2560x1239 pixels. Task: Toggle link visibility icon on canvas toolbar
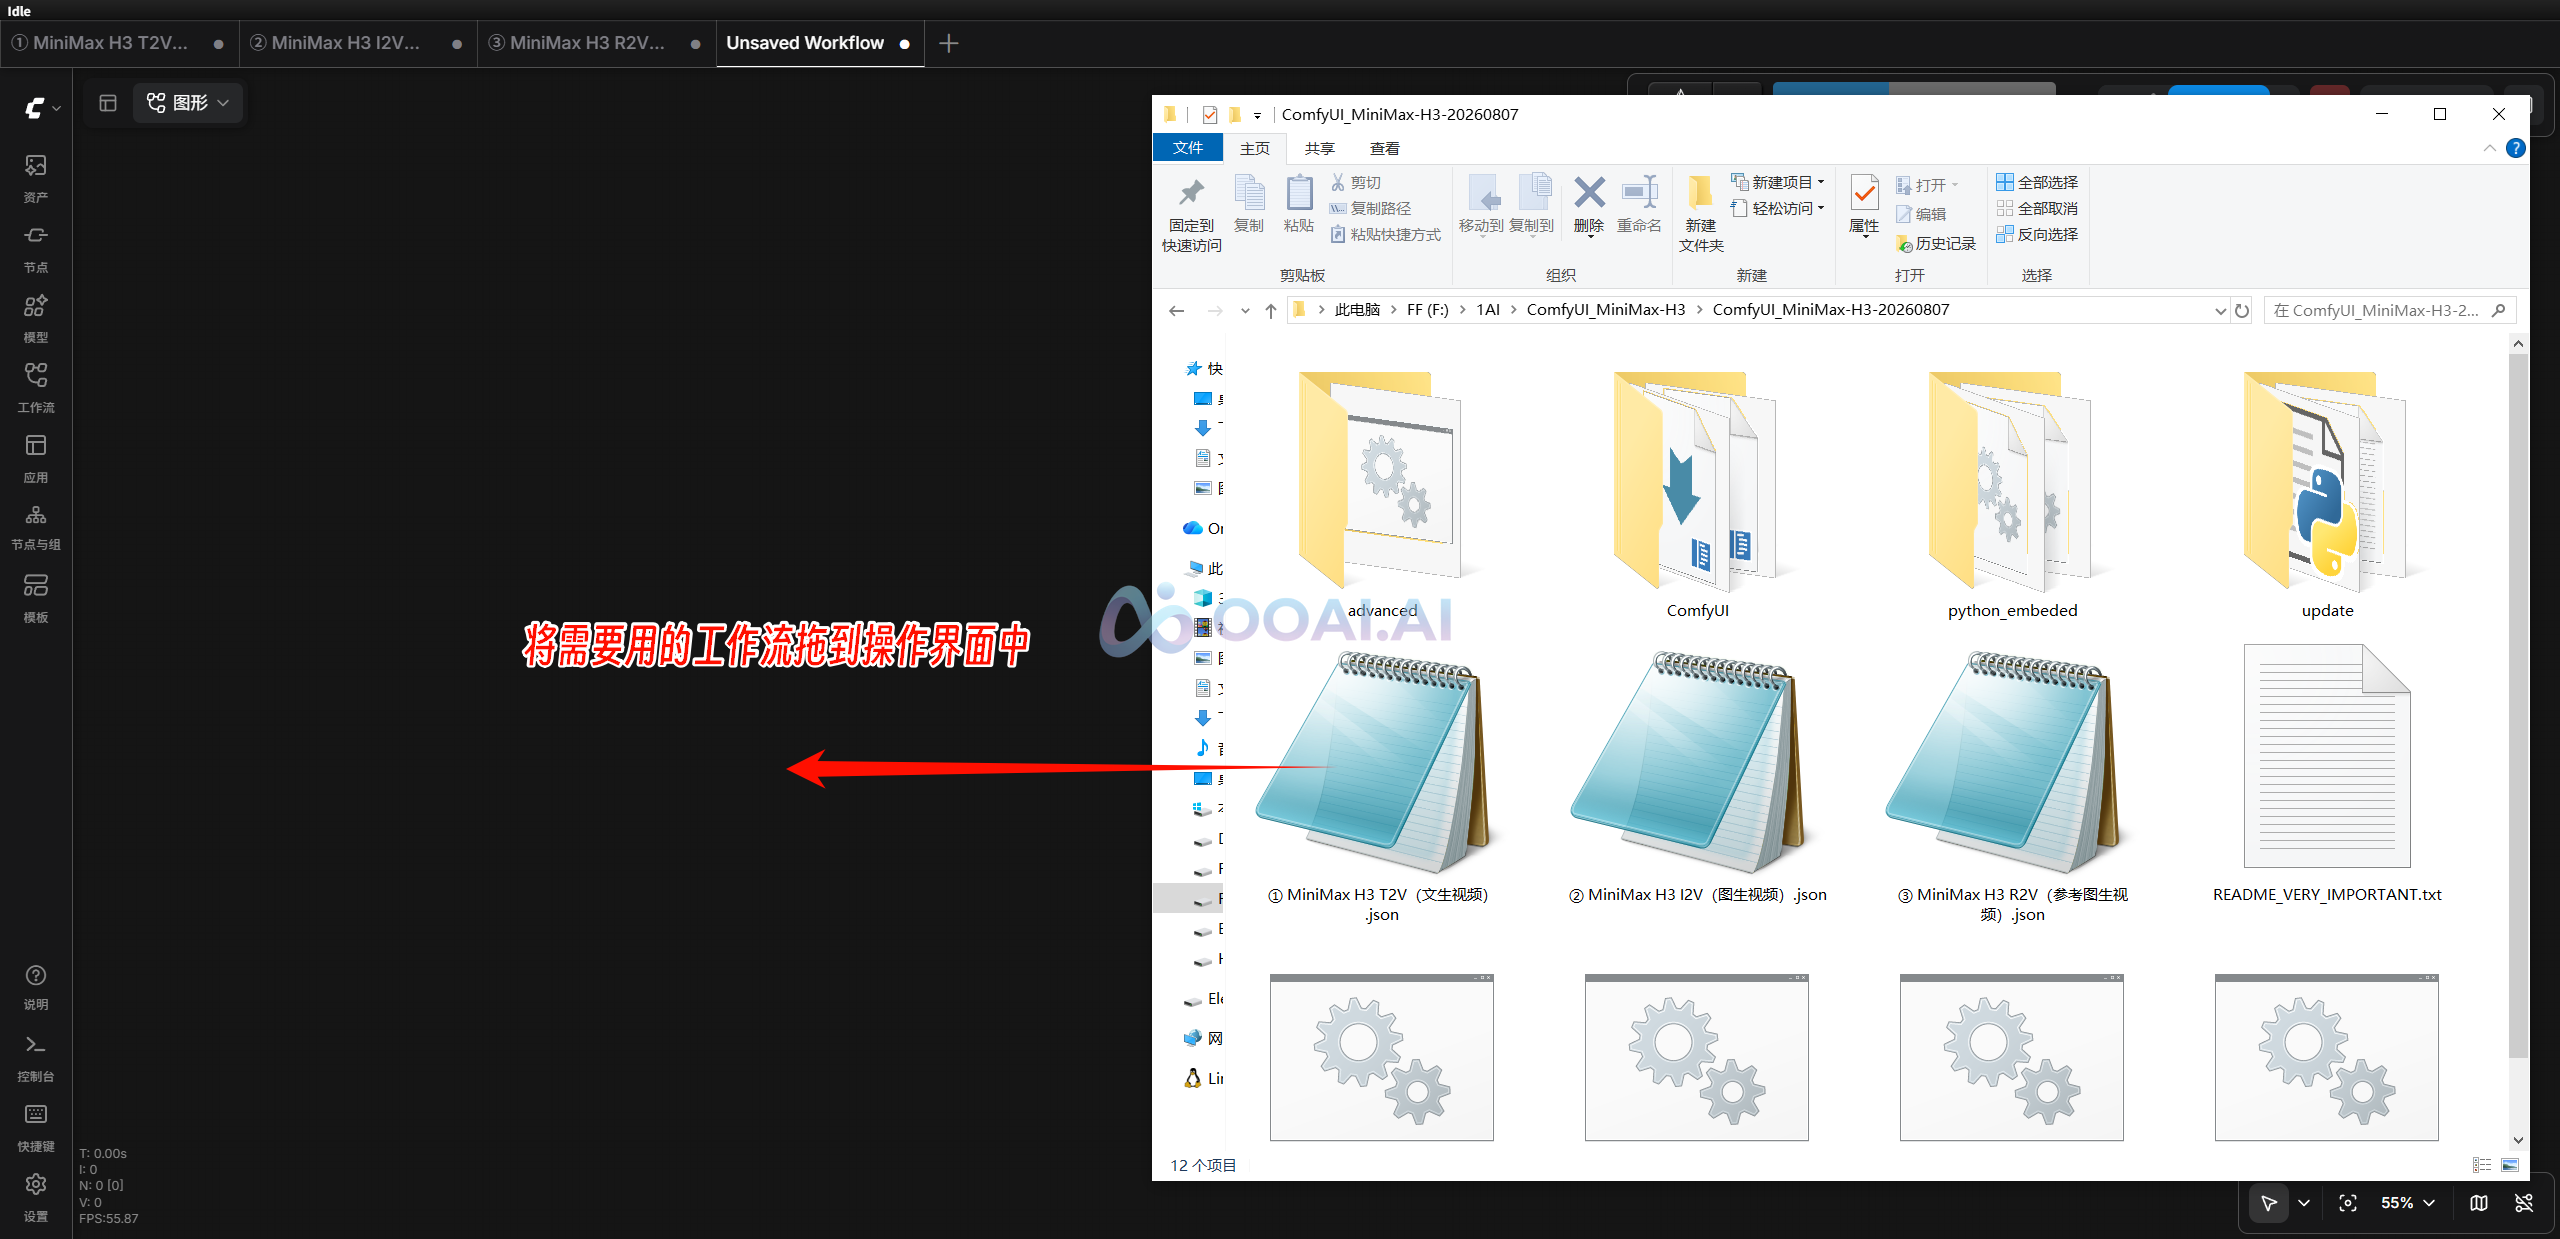coord(2524,1203)
